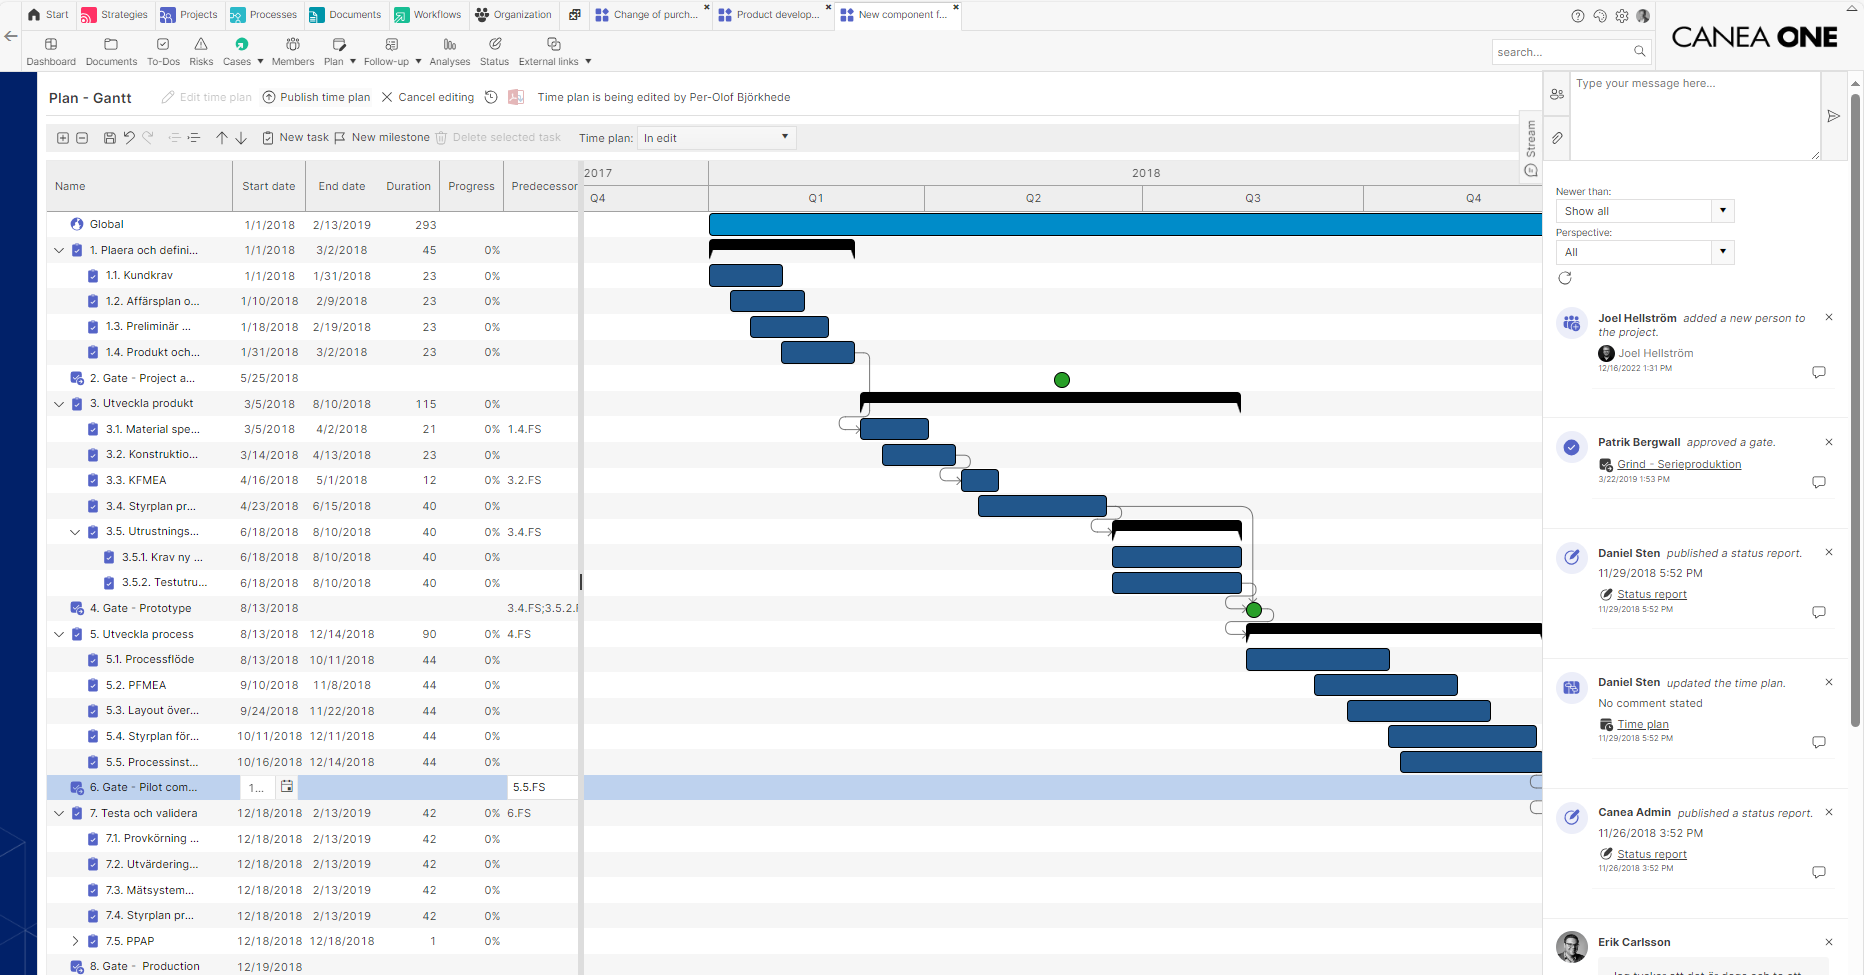Viewport: 1864px width, 975px height.
Task: Switch to the Product development tab
Action: coord(775,15)
